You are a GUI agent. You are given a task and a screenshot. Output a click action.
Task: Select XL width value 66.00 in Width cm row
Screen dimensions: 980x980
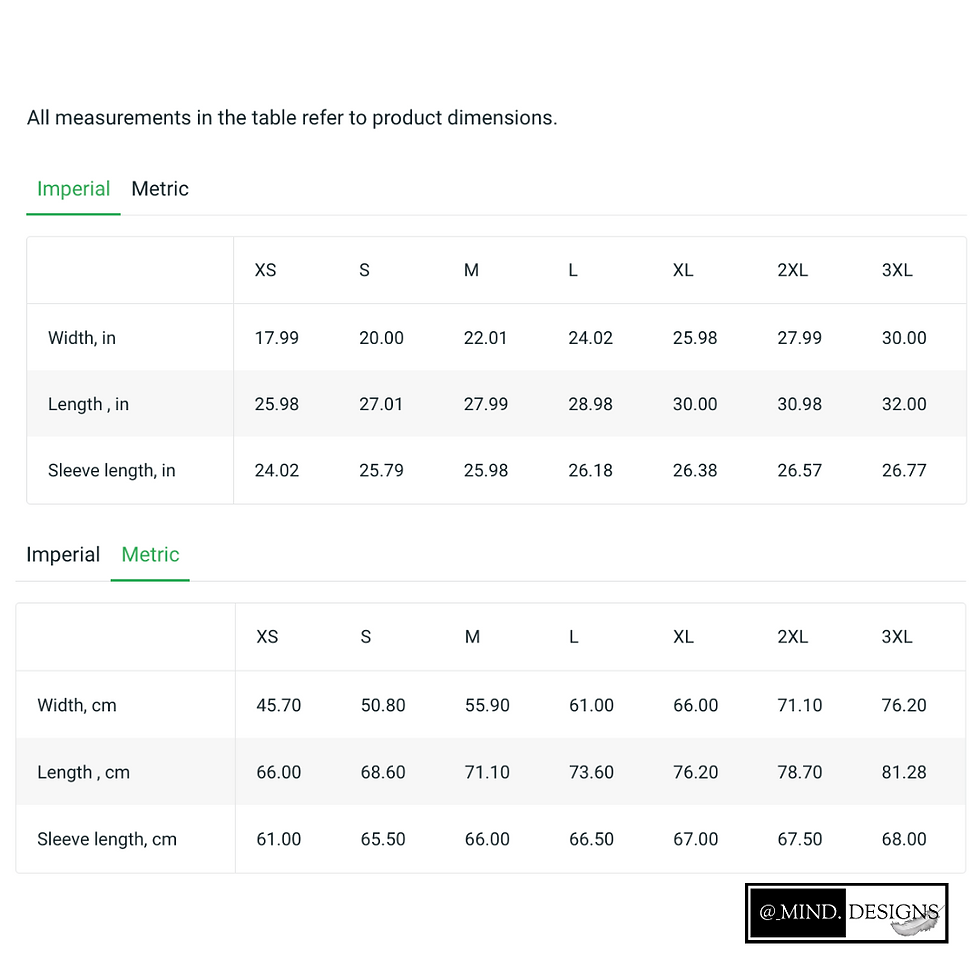click(x=696, y=706)
